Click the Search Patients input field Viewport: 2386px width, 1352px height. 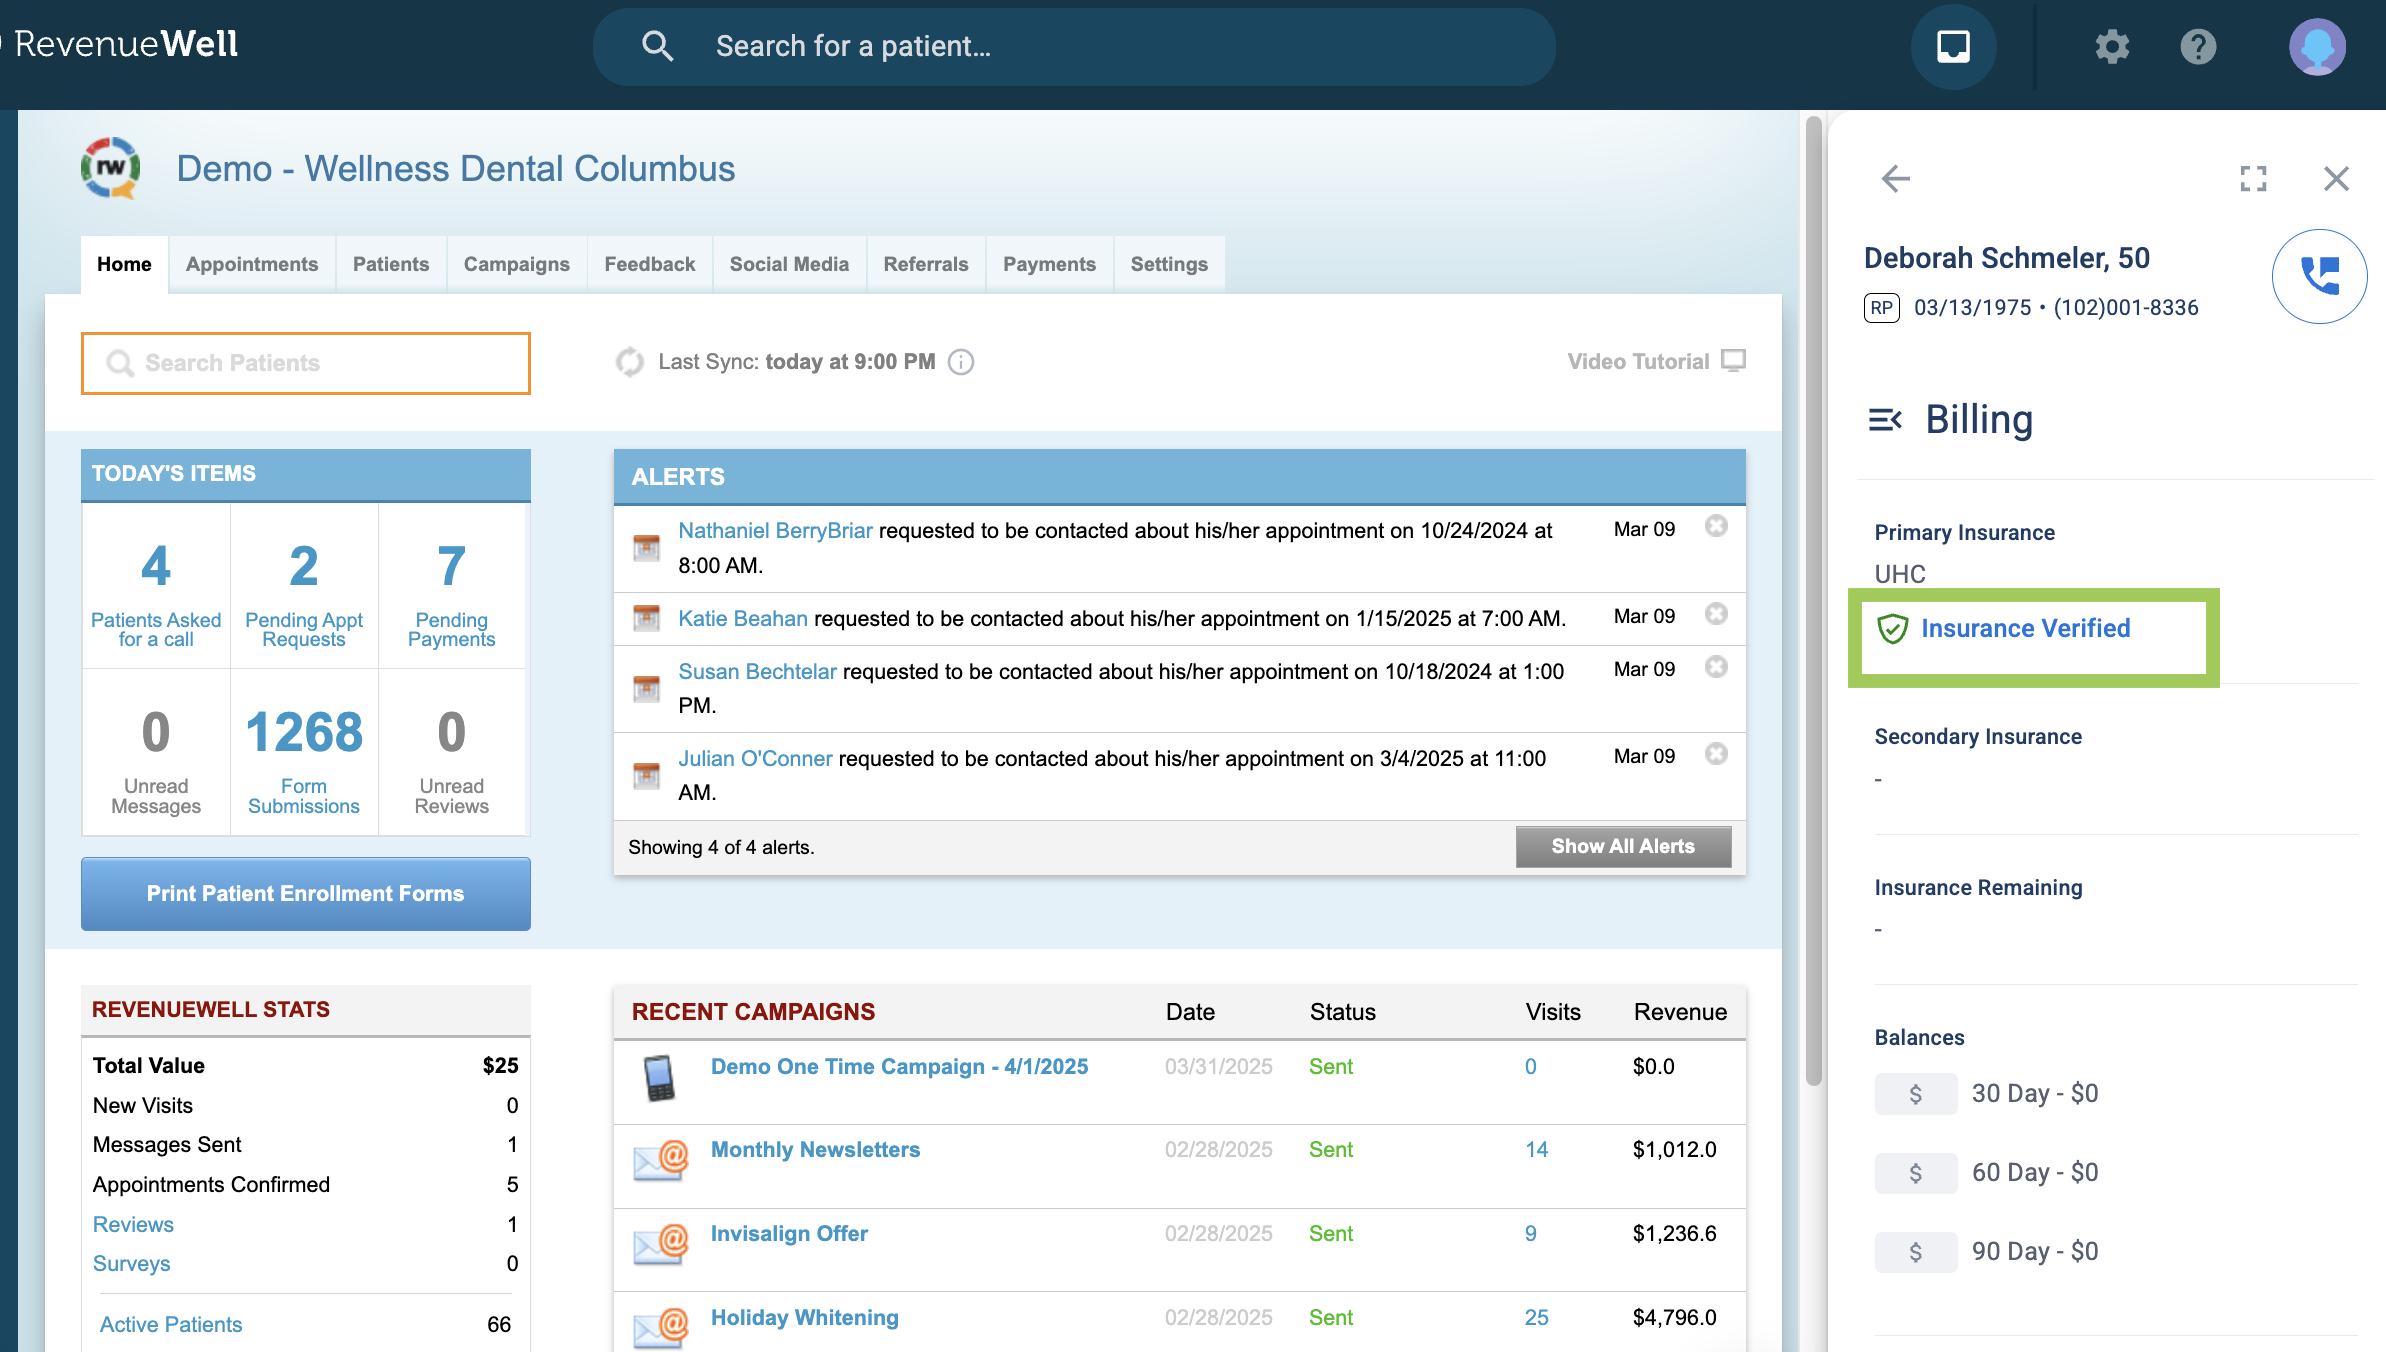click(x=306, y=363)
